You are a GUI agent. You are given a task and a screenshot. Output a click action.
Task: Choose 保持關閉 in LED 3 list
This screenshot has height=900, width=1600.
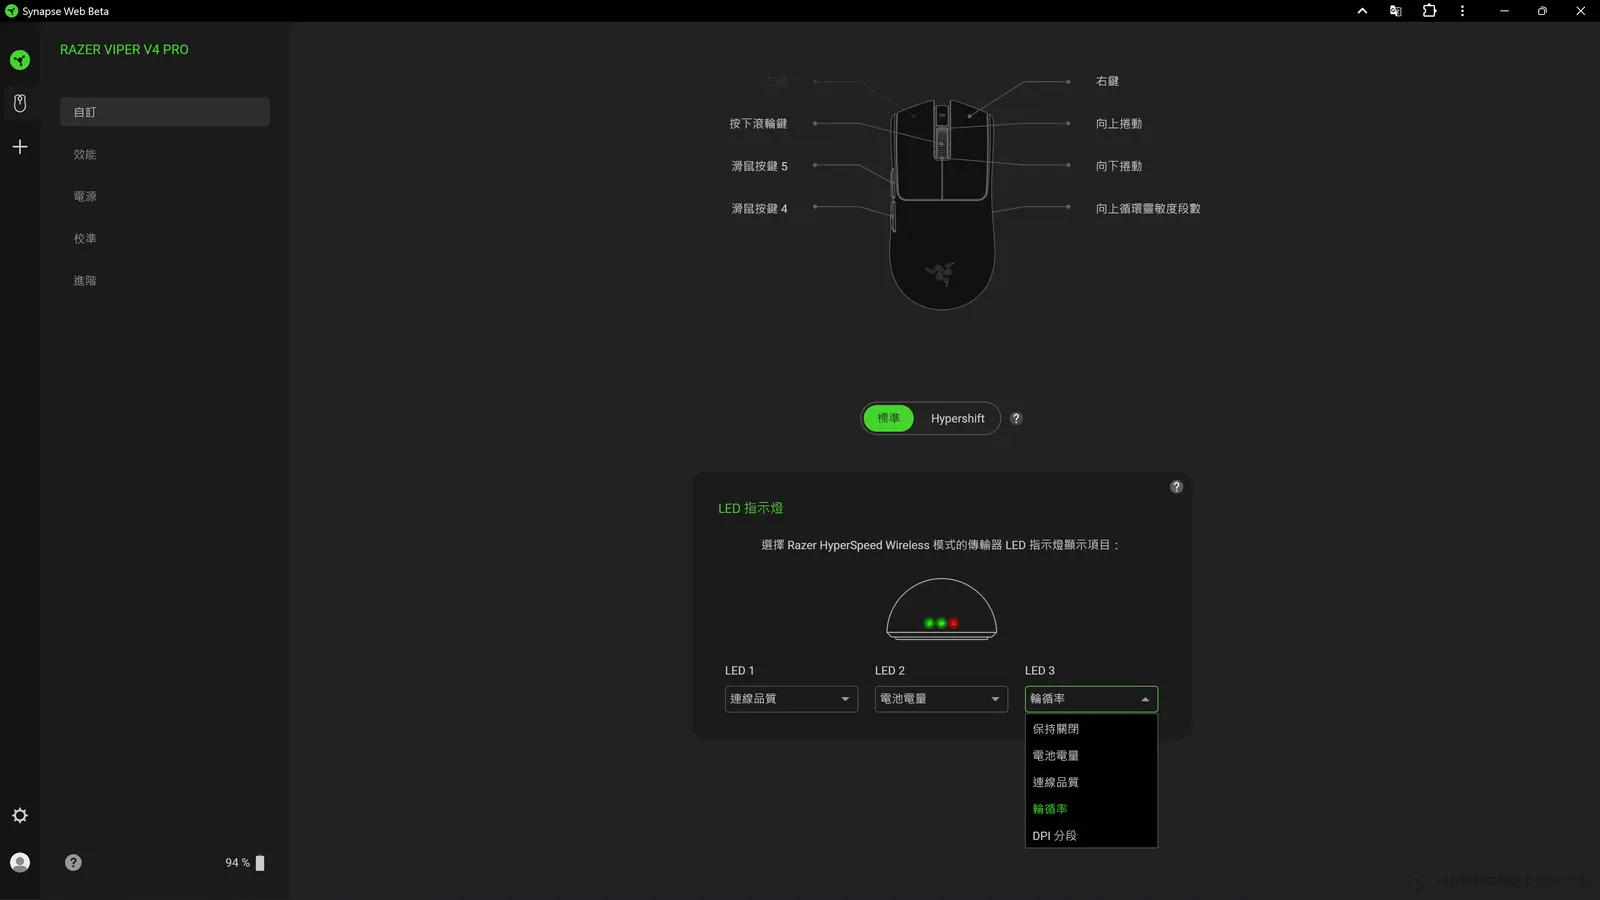1091,729
